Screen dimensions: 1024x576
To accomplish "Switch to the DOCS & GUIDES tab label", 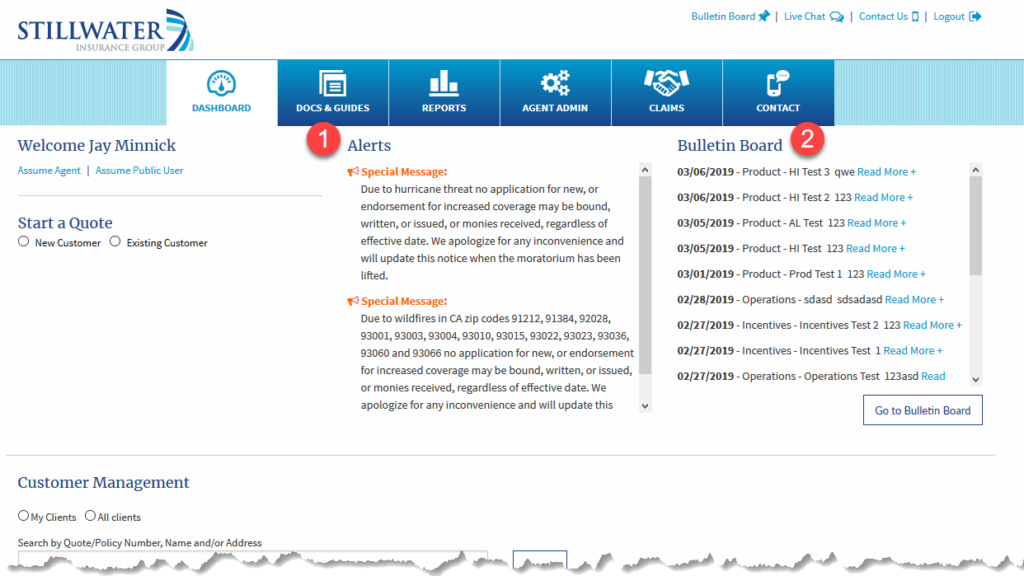I will (332, 108).
